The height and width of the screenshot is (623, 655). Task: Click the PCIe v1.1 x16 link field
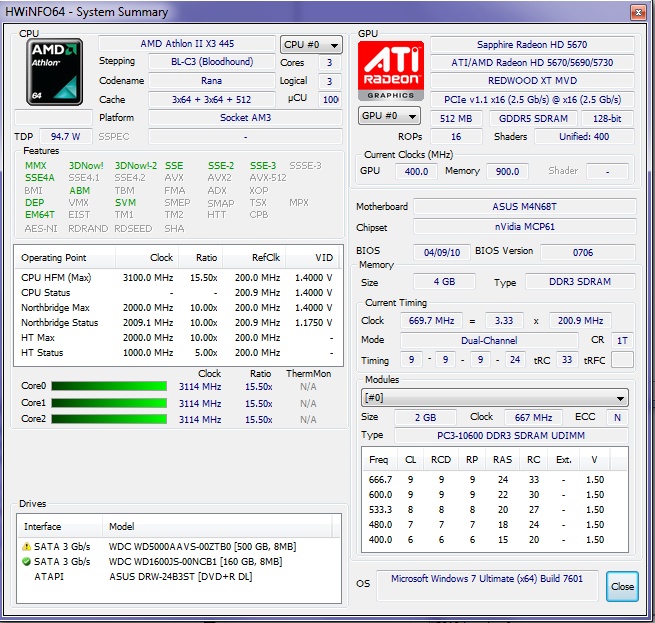click(532, 99)
